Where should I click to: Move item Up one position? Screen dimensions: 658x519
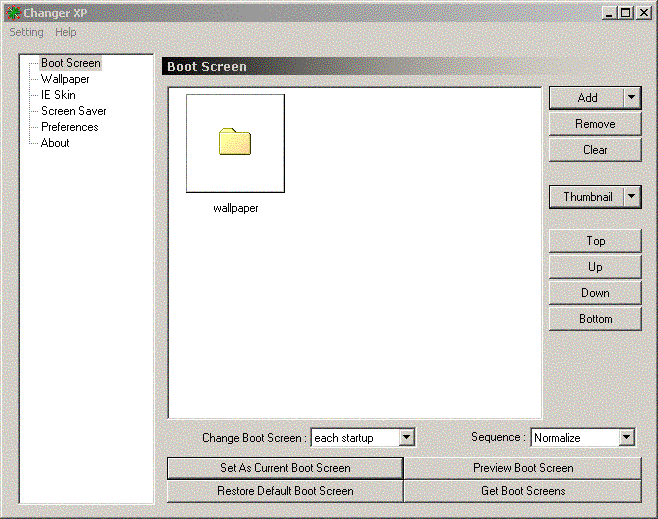(x=595, y=267)
